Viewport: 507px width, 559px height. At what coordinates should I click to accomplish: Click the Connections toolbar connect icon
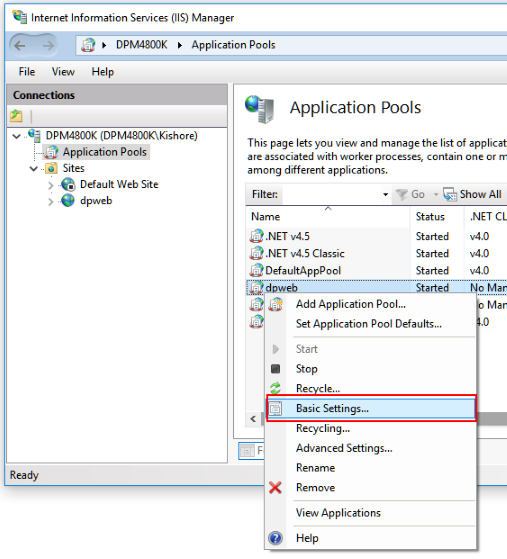tap(16, 116)
